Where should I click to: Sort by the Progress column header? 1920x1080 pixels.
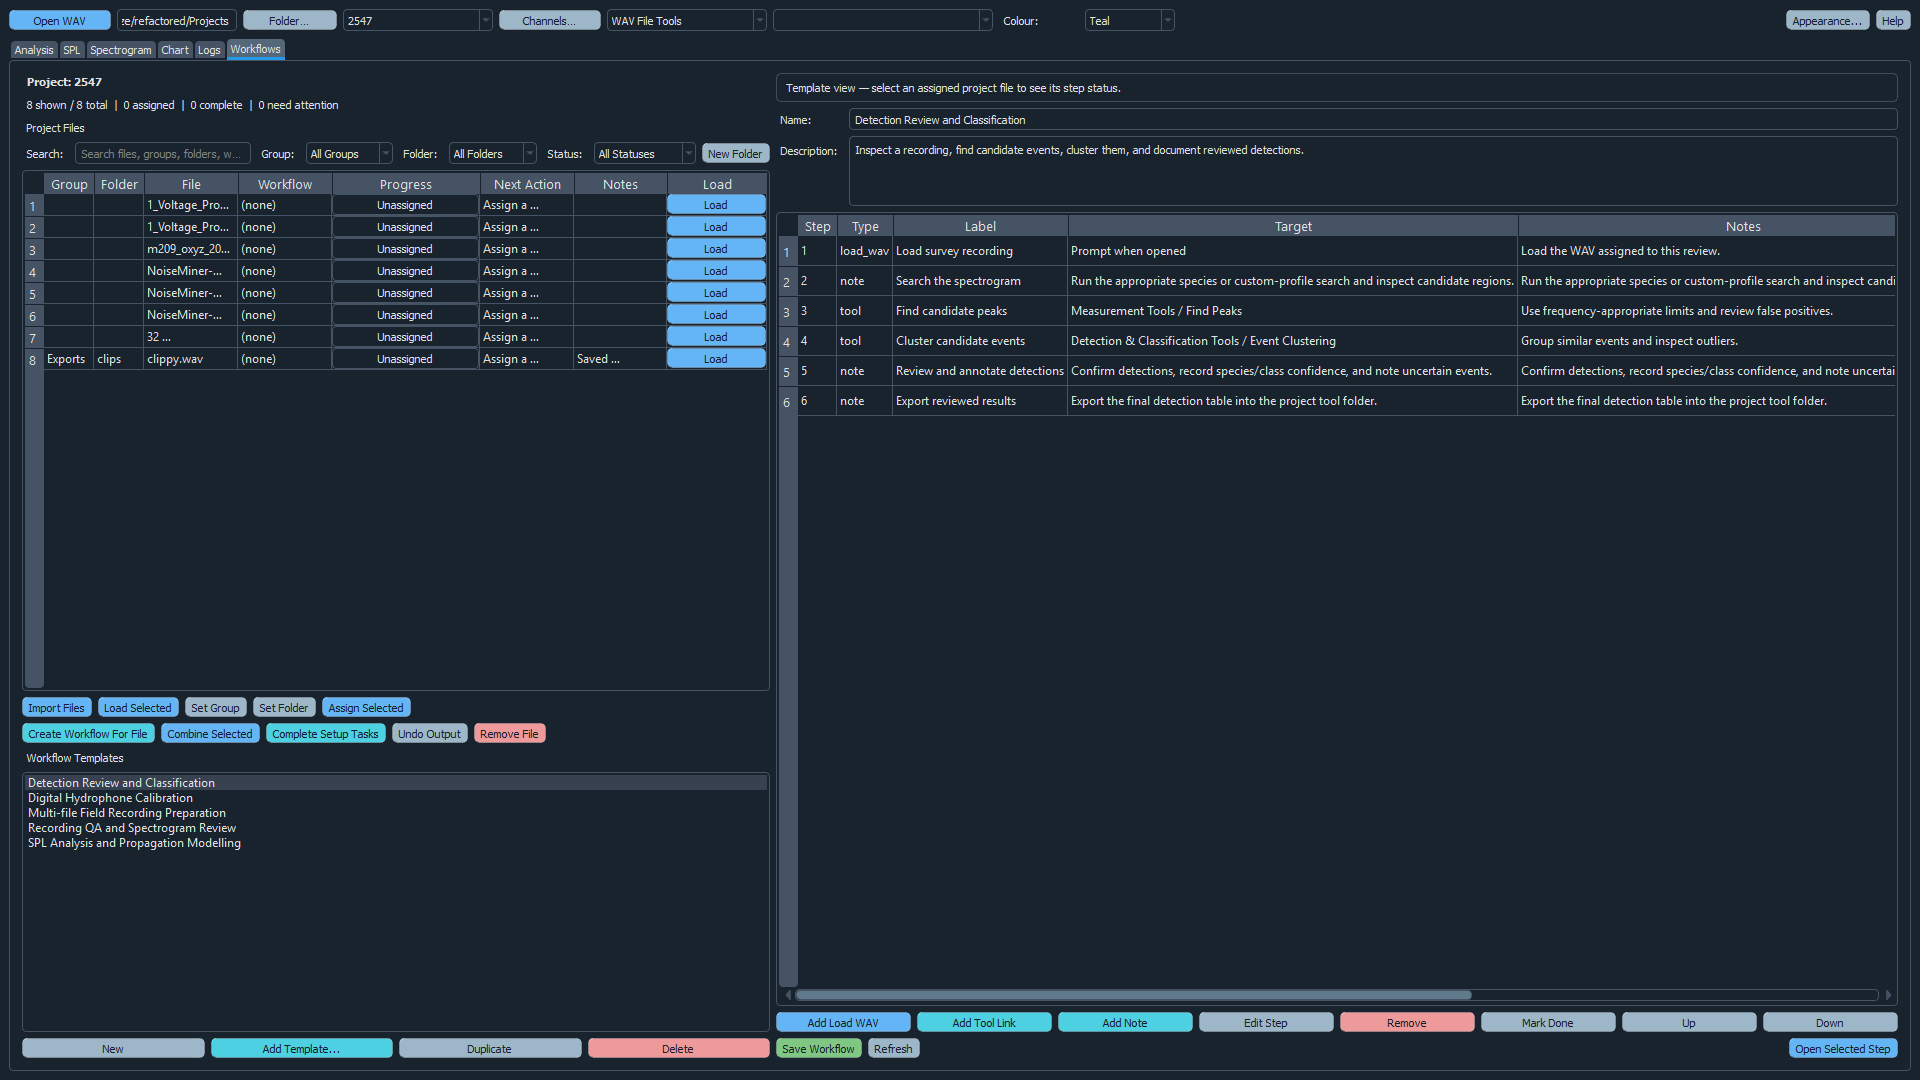pyautogui.click(x=405, y=184)
